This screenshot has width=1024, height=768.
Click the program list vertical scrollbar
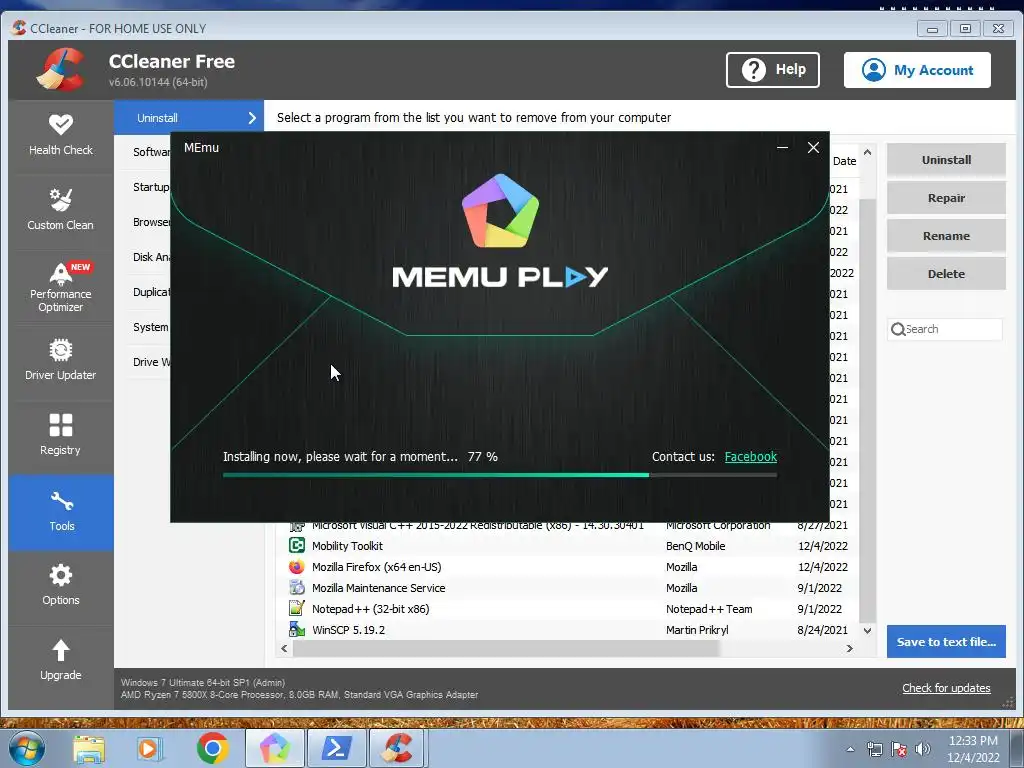867,410
